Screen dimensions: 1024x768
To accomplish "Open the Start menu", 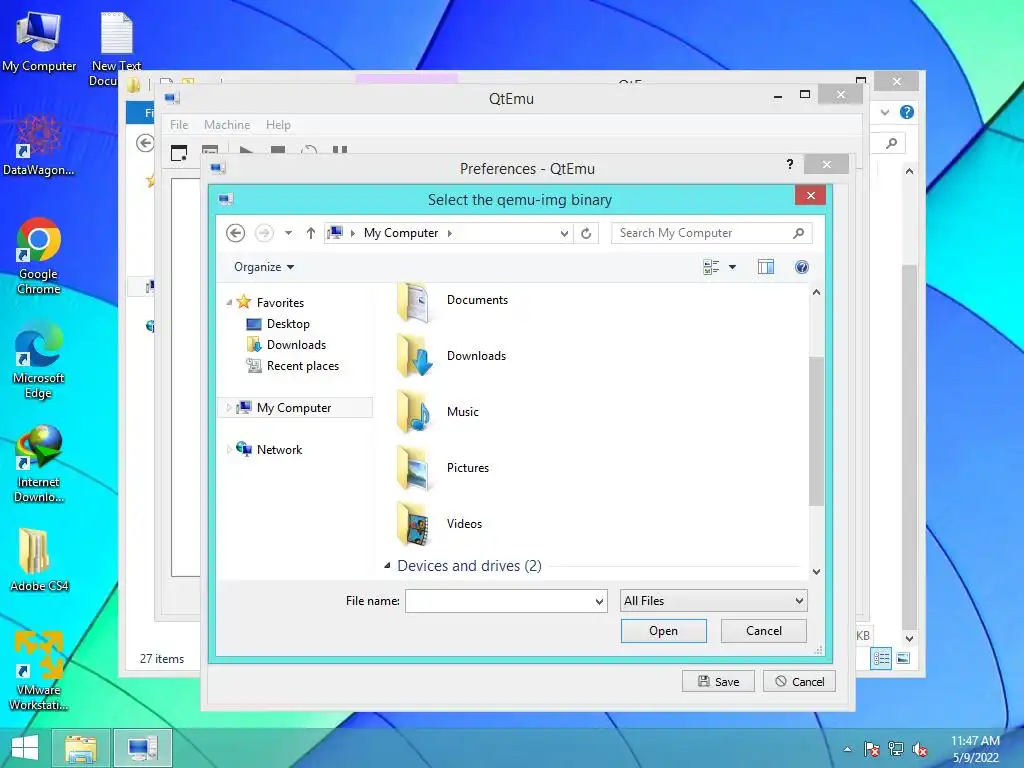I will tap(25, 748).
